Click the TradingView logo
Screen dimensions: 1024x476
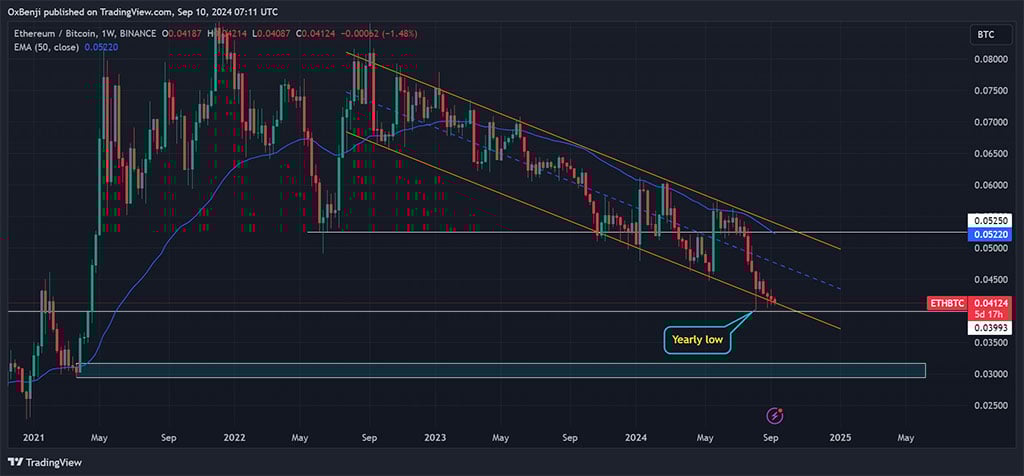(45, 462)
